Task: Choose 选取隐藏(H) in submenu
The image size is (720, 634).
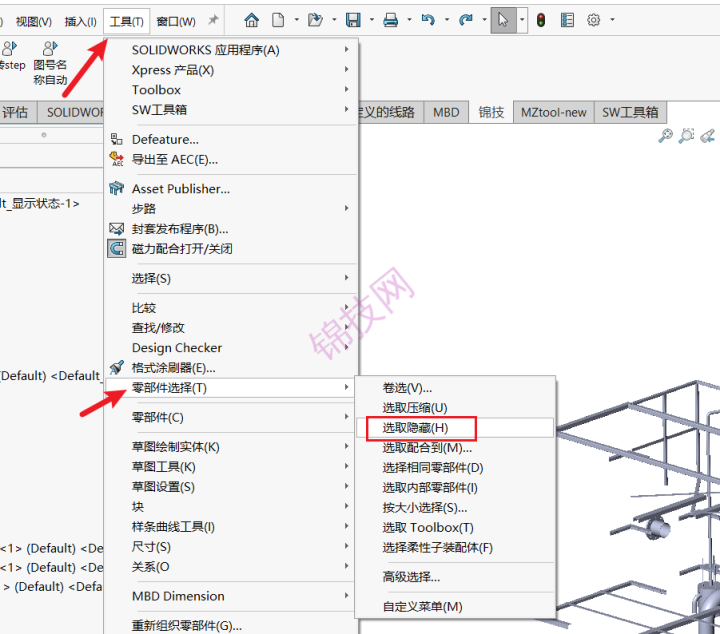Action: tap(455, 428)
